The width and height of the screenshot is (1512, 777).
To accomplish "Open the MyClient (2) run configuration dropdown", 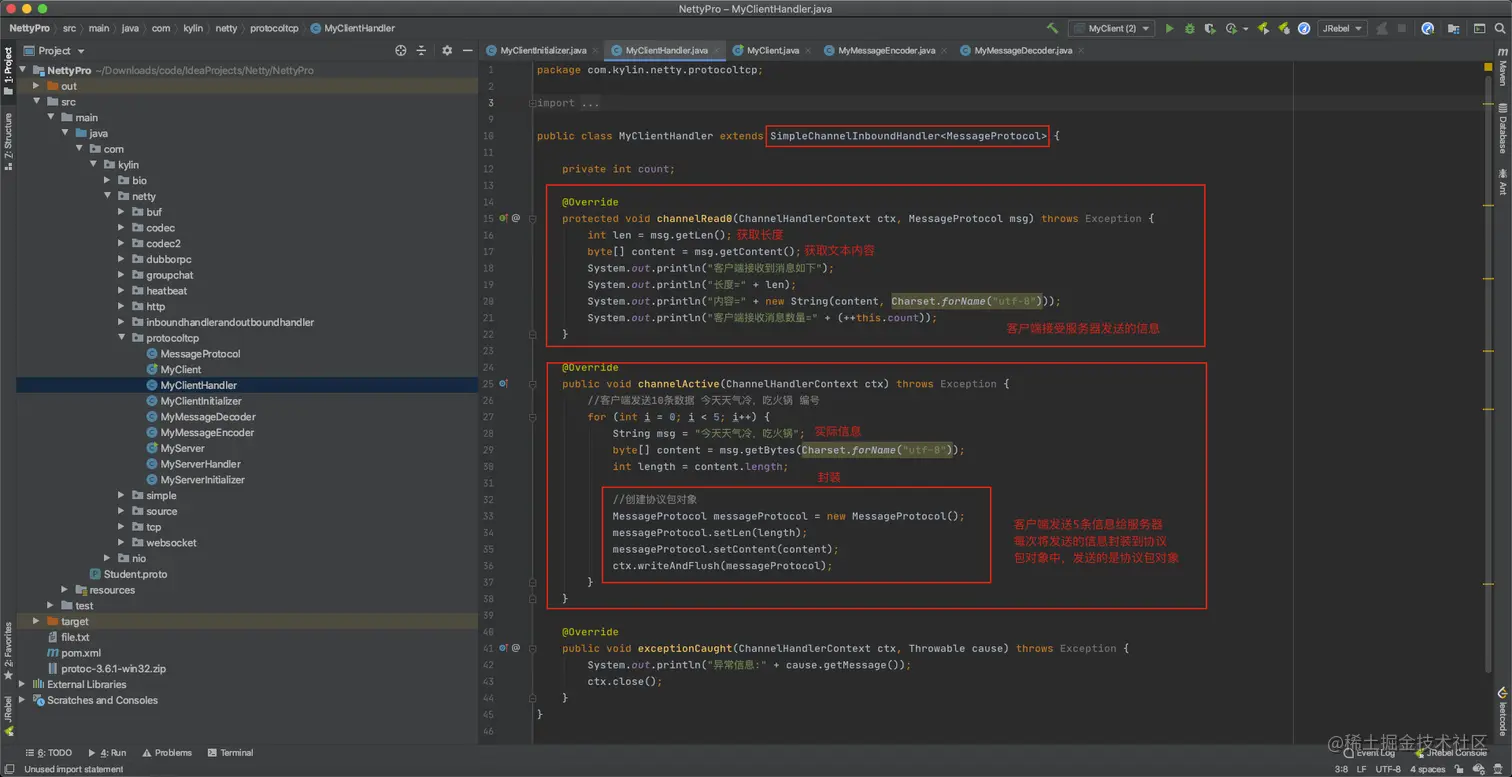I will (1112, 29).
